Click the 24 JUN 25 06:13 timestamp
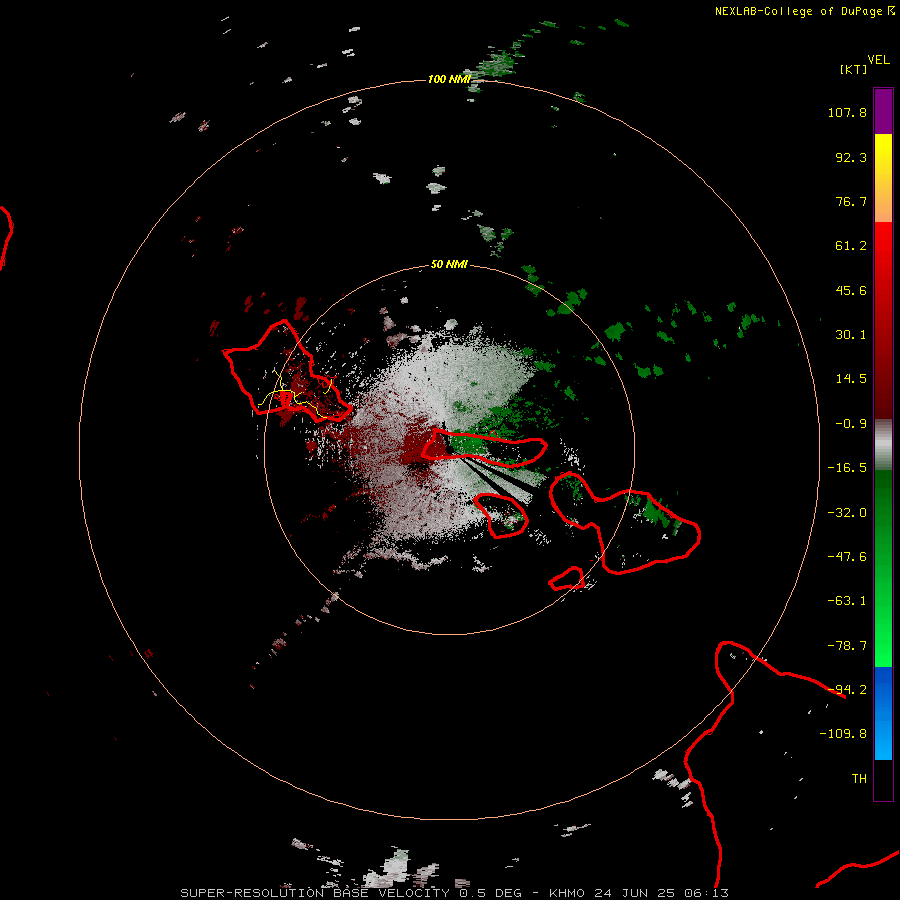Screen dimensions: 900x900 (662, 893)
